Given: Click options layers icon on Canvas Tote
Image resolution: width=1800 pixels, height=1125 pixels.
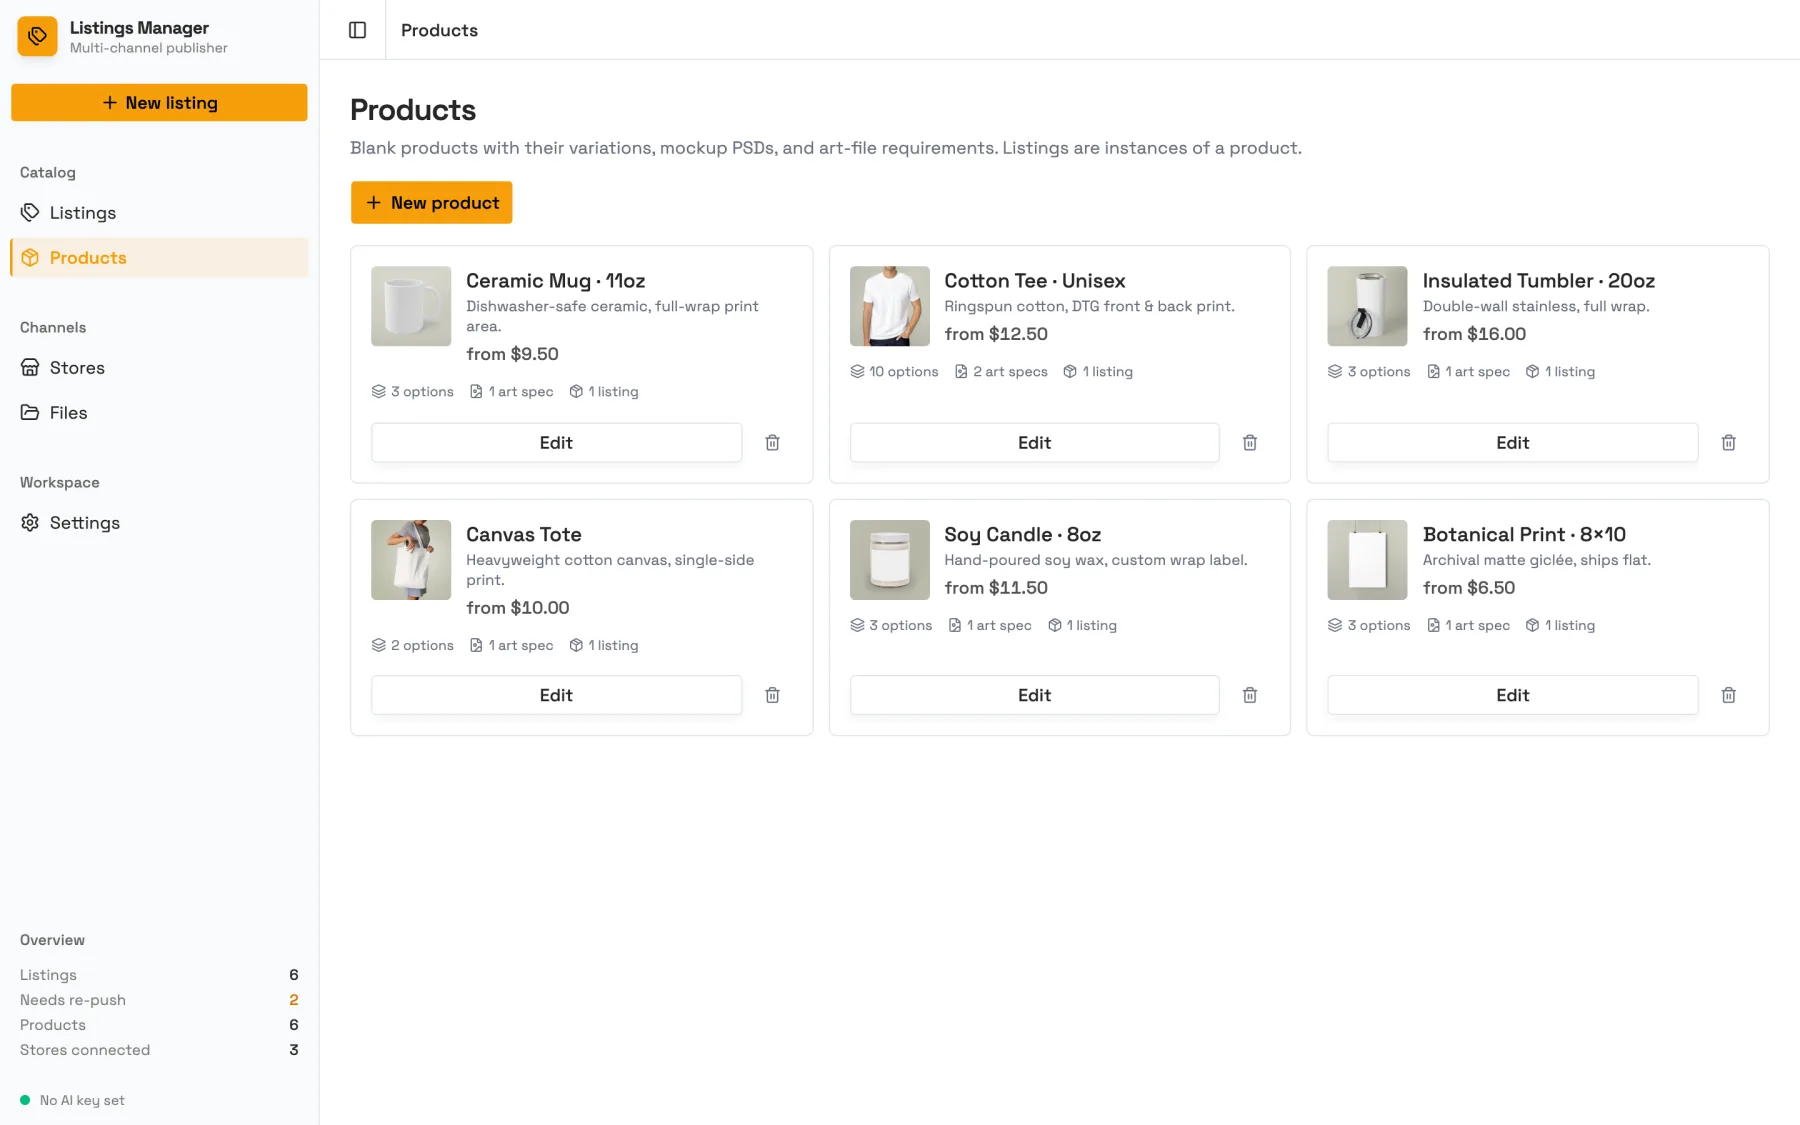Looking at the screenshot, I should (378, 645).
